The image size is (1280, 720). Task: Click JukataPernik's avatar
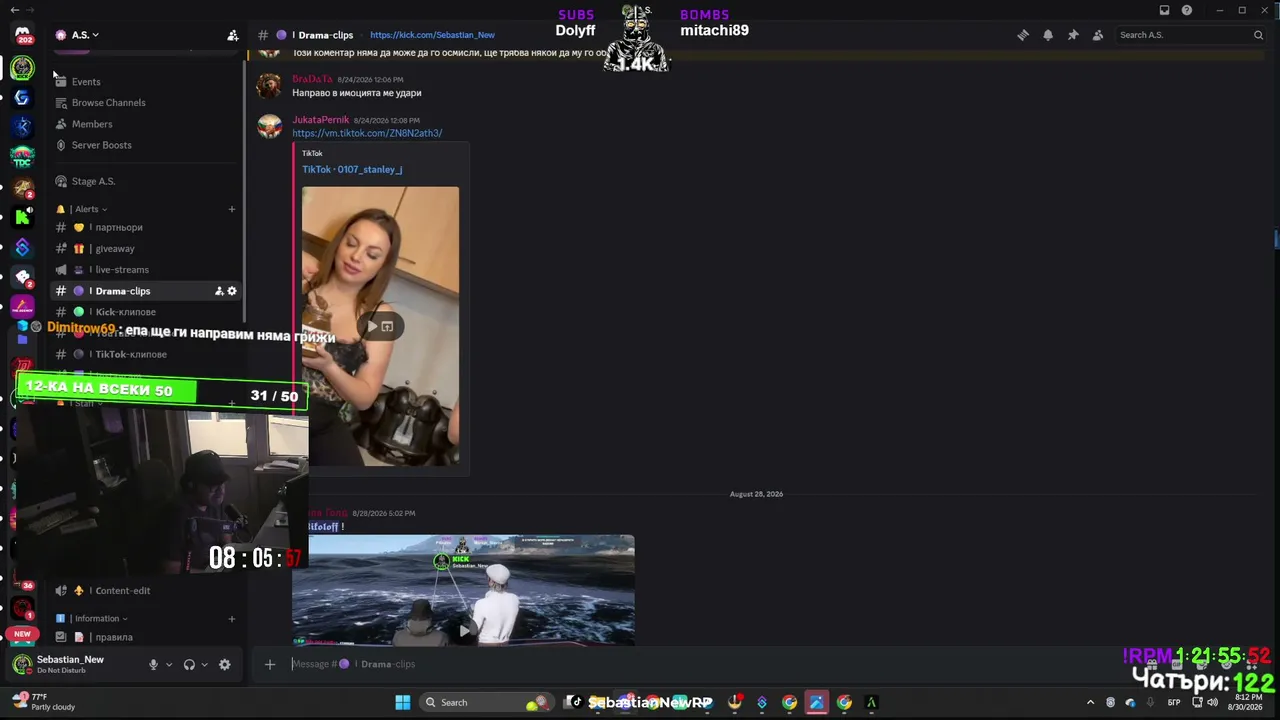269,126
